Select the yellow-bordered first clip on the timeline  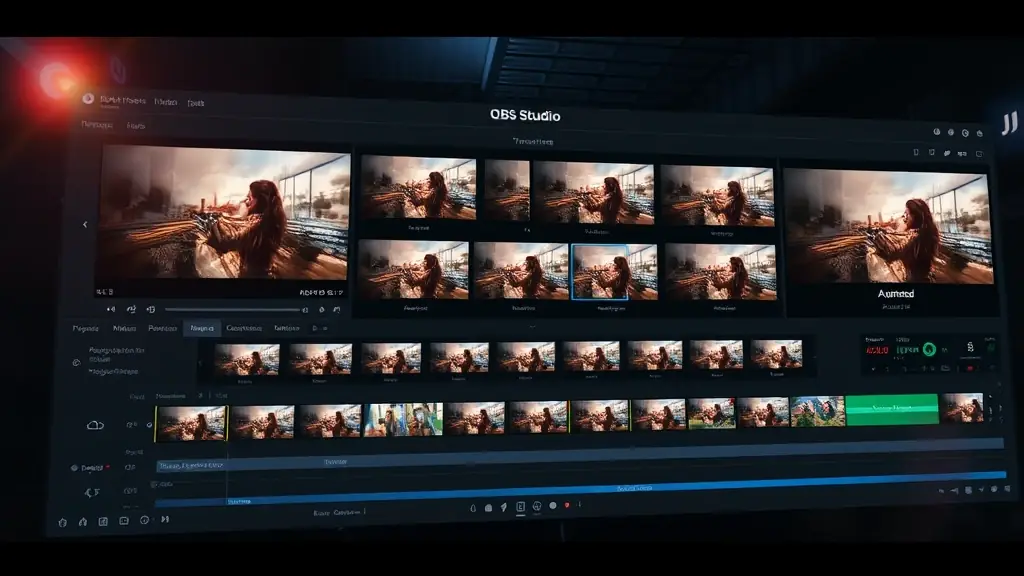click(191, 423)
